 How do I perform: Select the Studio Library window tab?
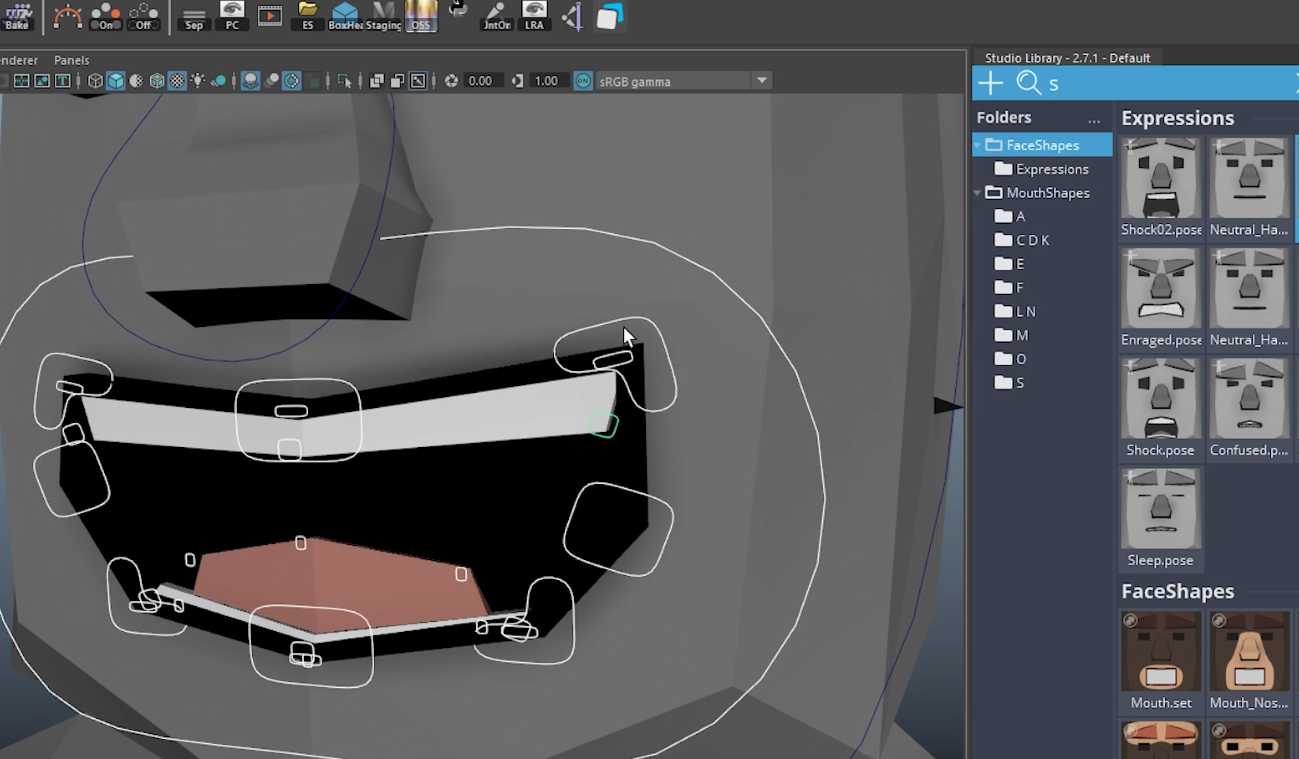[x=1067, y=58]
